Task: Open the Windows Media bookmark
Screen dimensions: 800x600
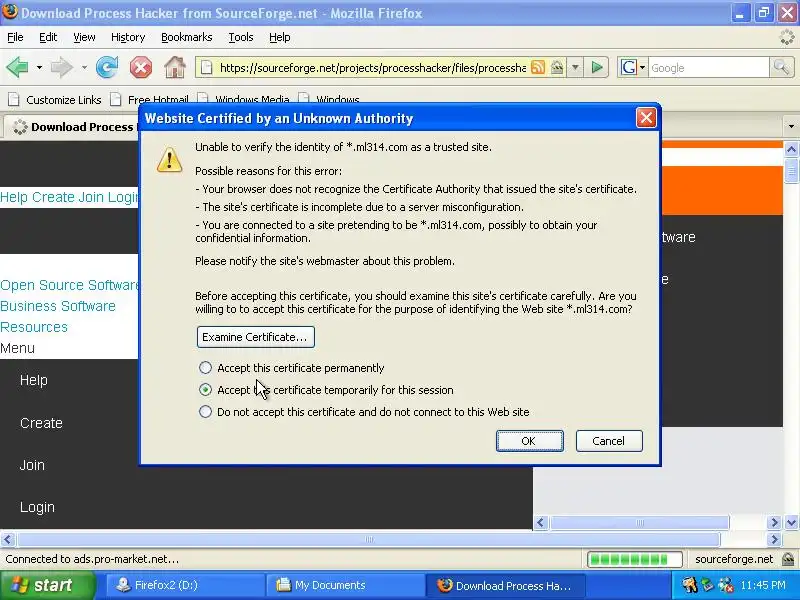Action: pos(244,99)
